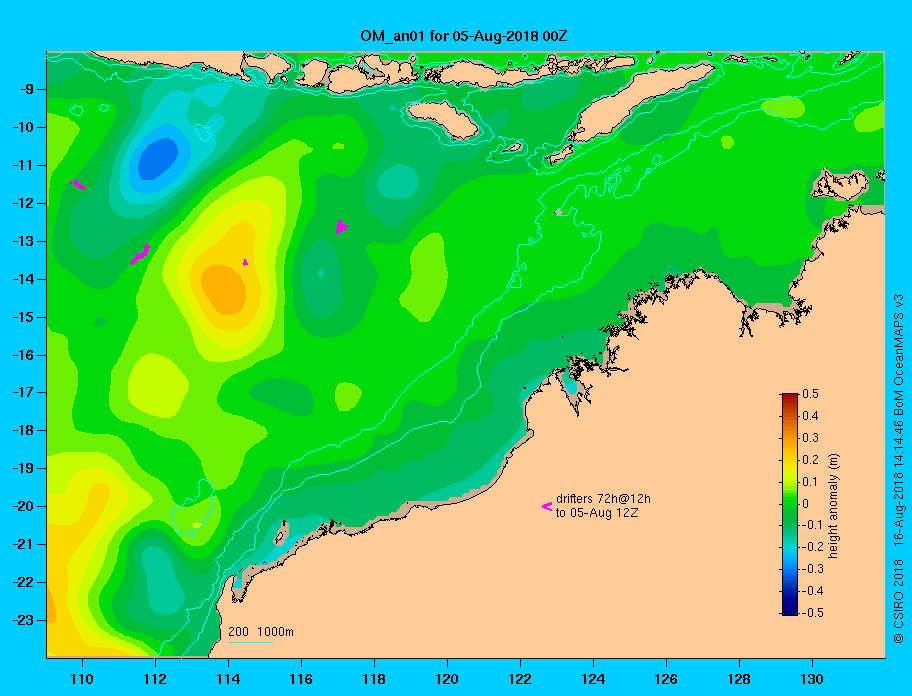
Task: Click the cyan isobath sample line under 200 1000m
Action: click(250, 642)
